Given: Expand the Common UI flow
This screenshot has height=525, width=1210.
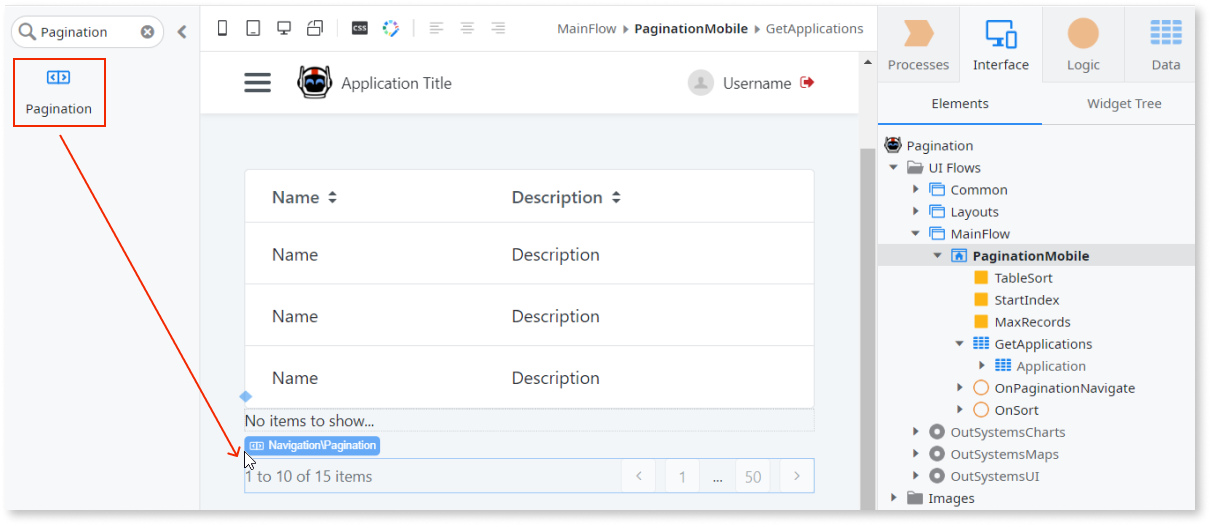Looking at the screenshot, I should click(916, 189).
